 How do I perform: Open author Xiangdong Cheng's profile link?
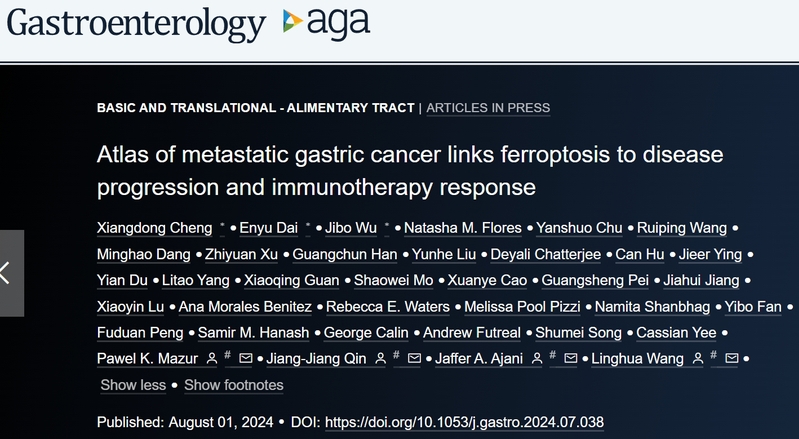point(156,228)
